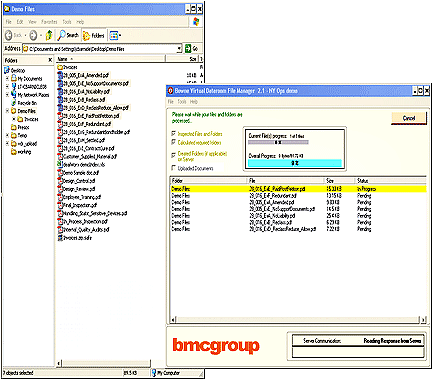This screenshot has width=440, height=386.
Task: Sort Explorer file list by Name column
Action: click(110, 59)
